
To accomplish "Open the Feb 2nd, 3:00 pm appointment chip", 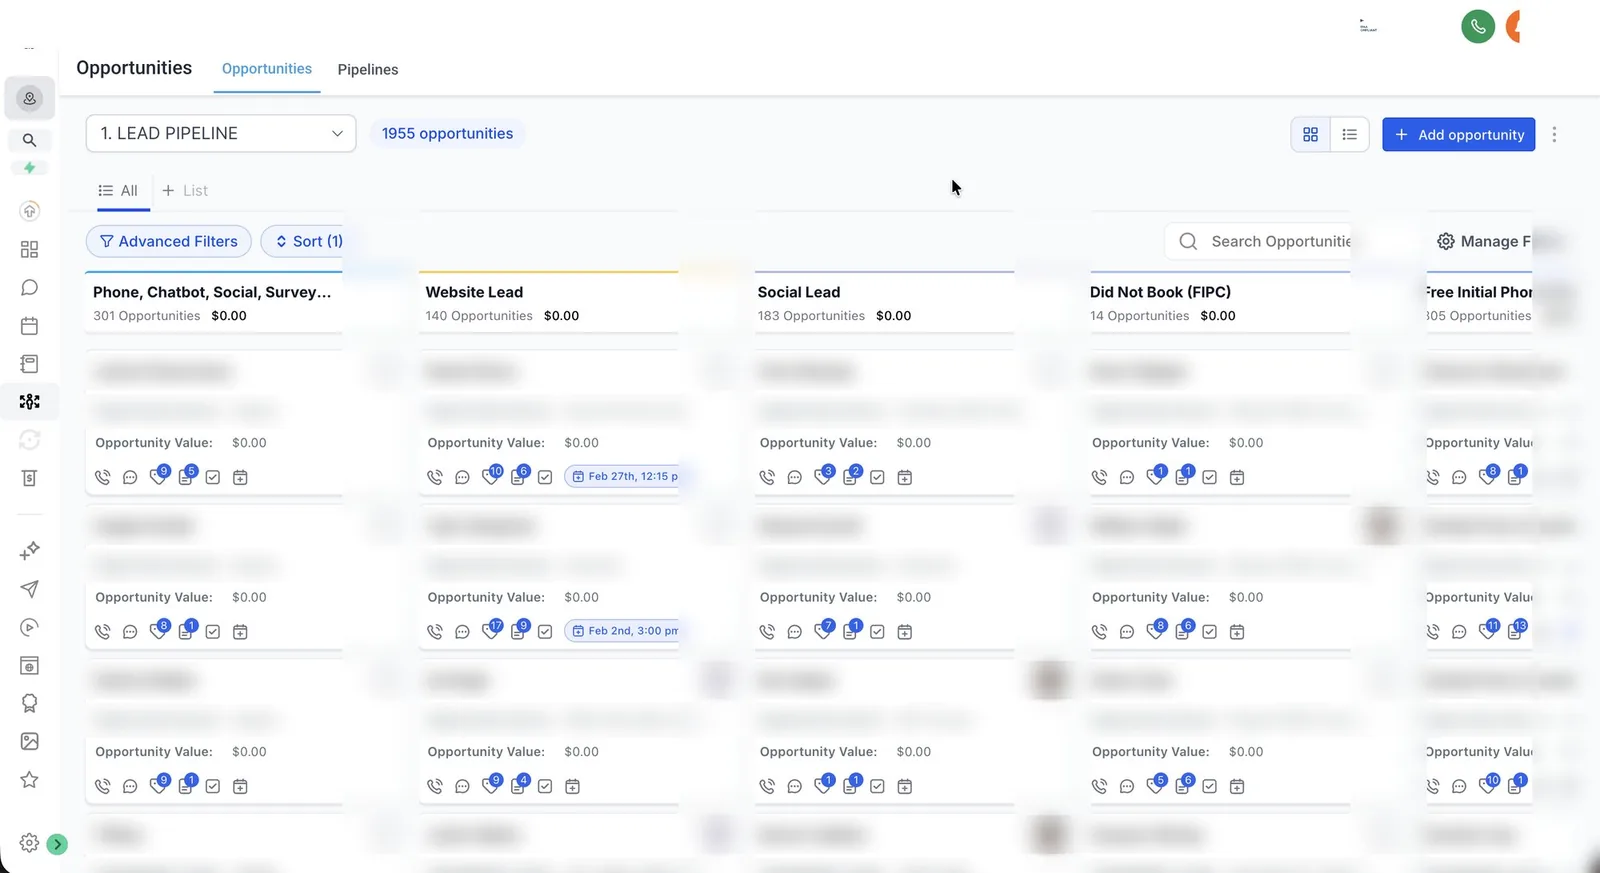I will [x=624, y=631].
